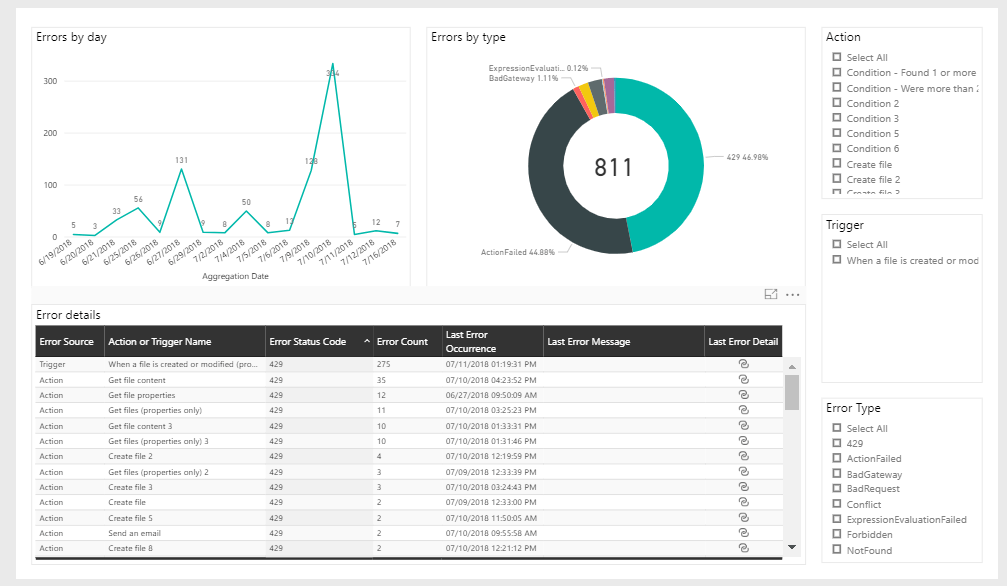
Task: Open error detail link for Create file 3 row
Action: (x=744, y=487)
